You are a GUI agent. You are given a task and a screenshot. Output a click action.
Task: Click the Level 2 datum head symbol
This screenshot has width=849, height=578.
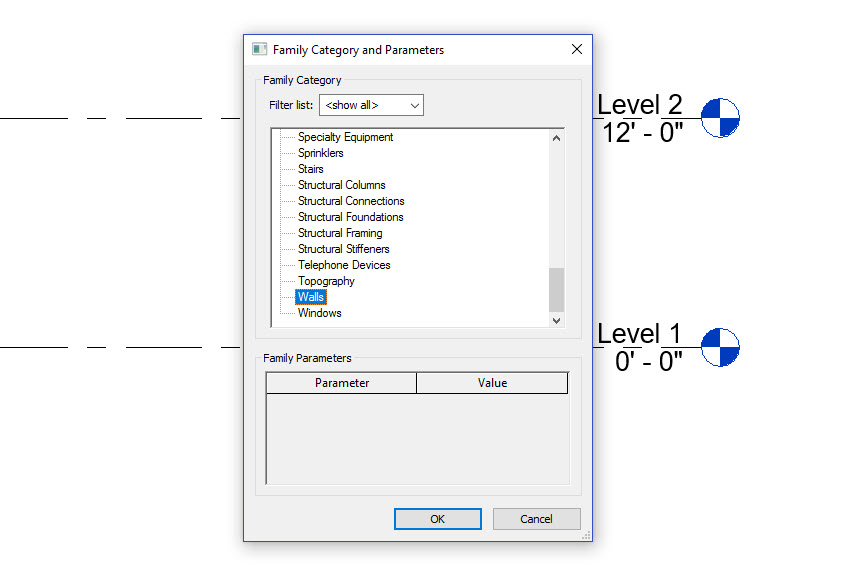coord(718,118)
